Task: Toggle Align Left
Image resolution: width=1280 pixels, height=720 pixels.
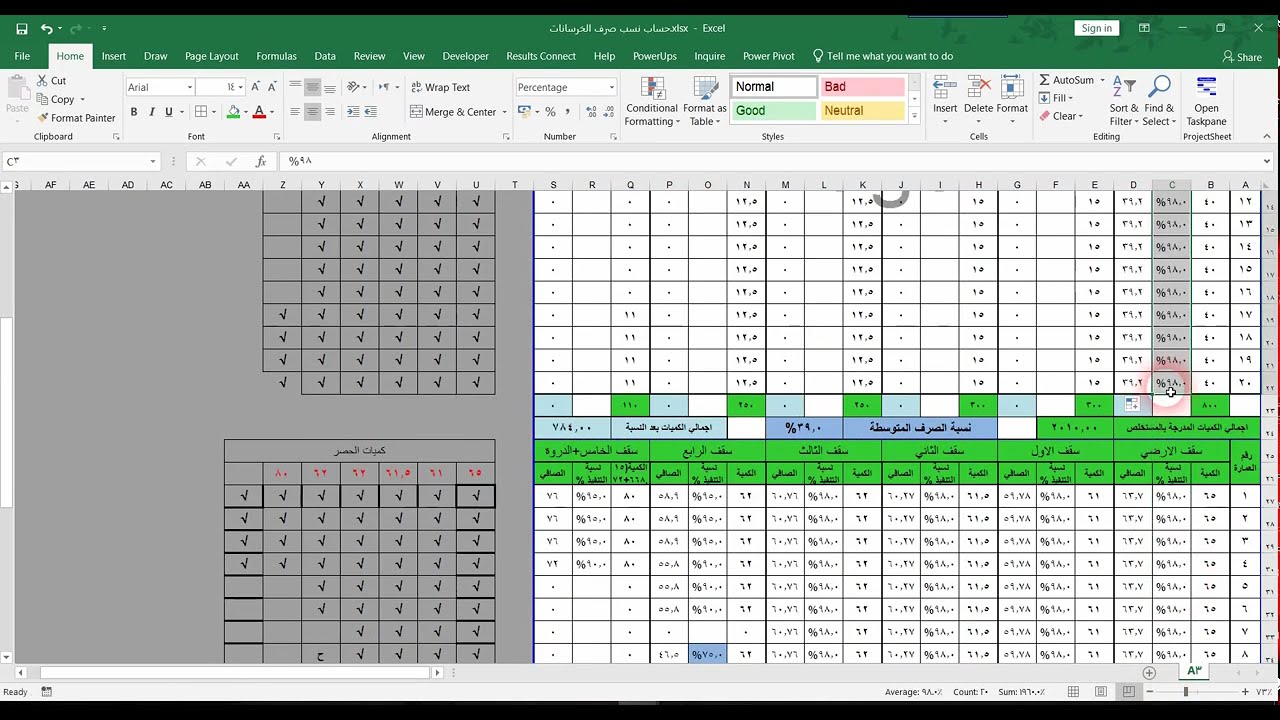Action: pos(295,112)
